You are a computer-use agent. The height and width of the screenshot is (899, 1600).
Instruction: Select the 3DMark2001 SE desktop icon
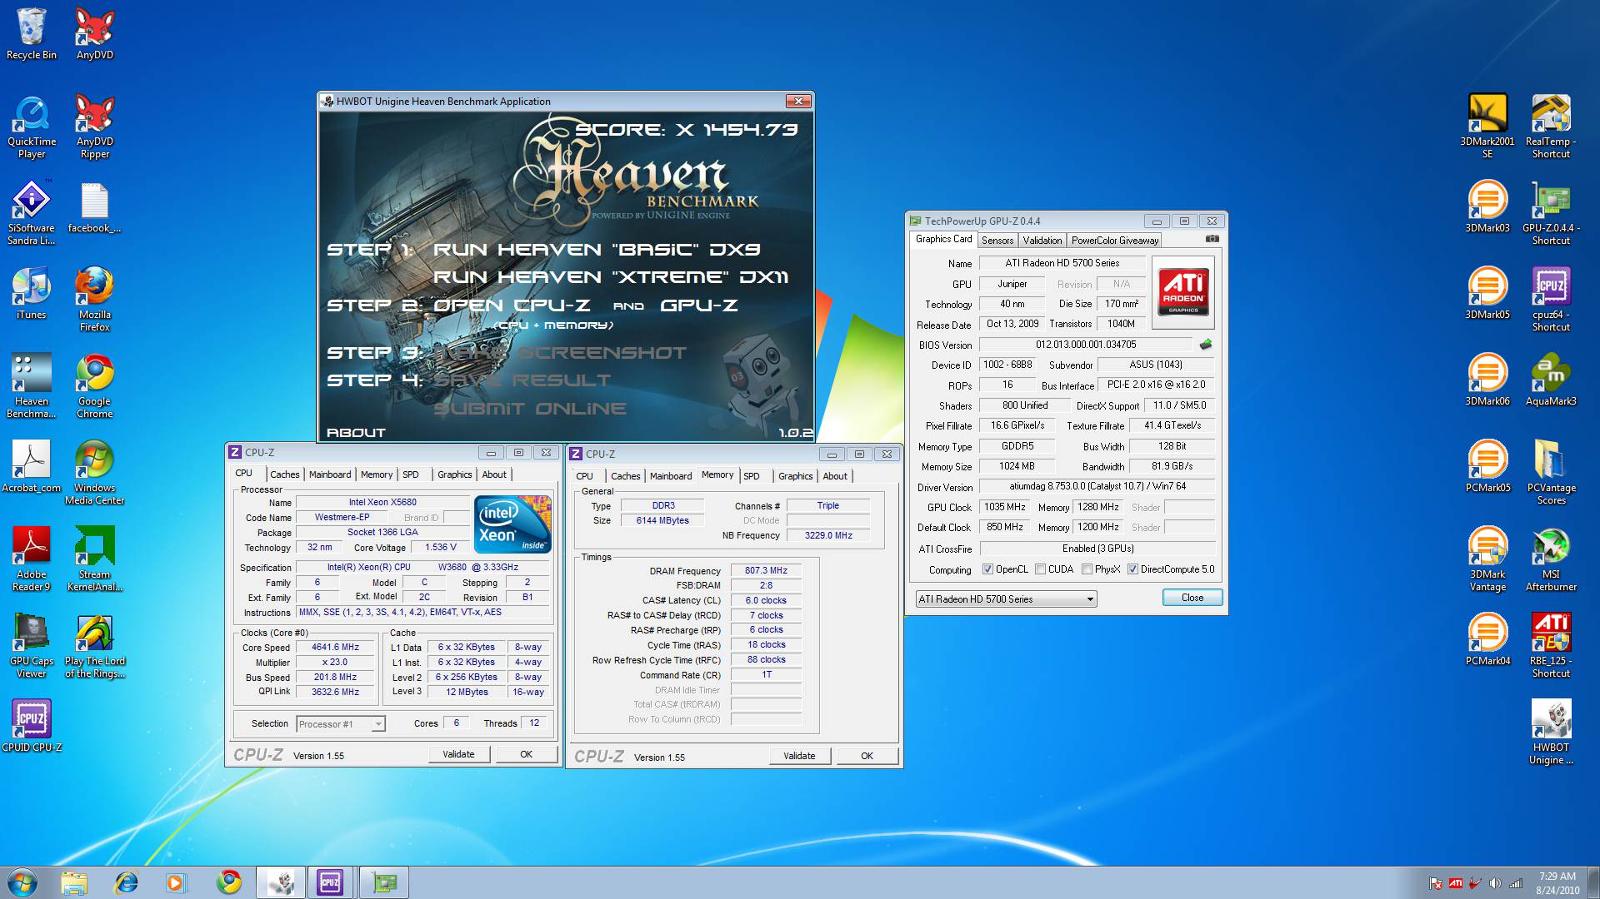1487,127
